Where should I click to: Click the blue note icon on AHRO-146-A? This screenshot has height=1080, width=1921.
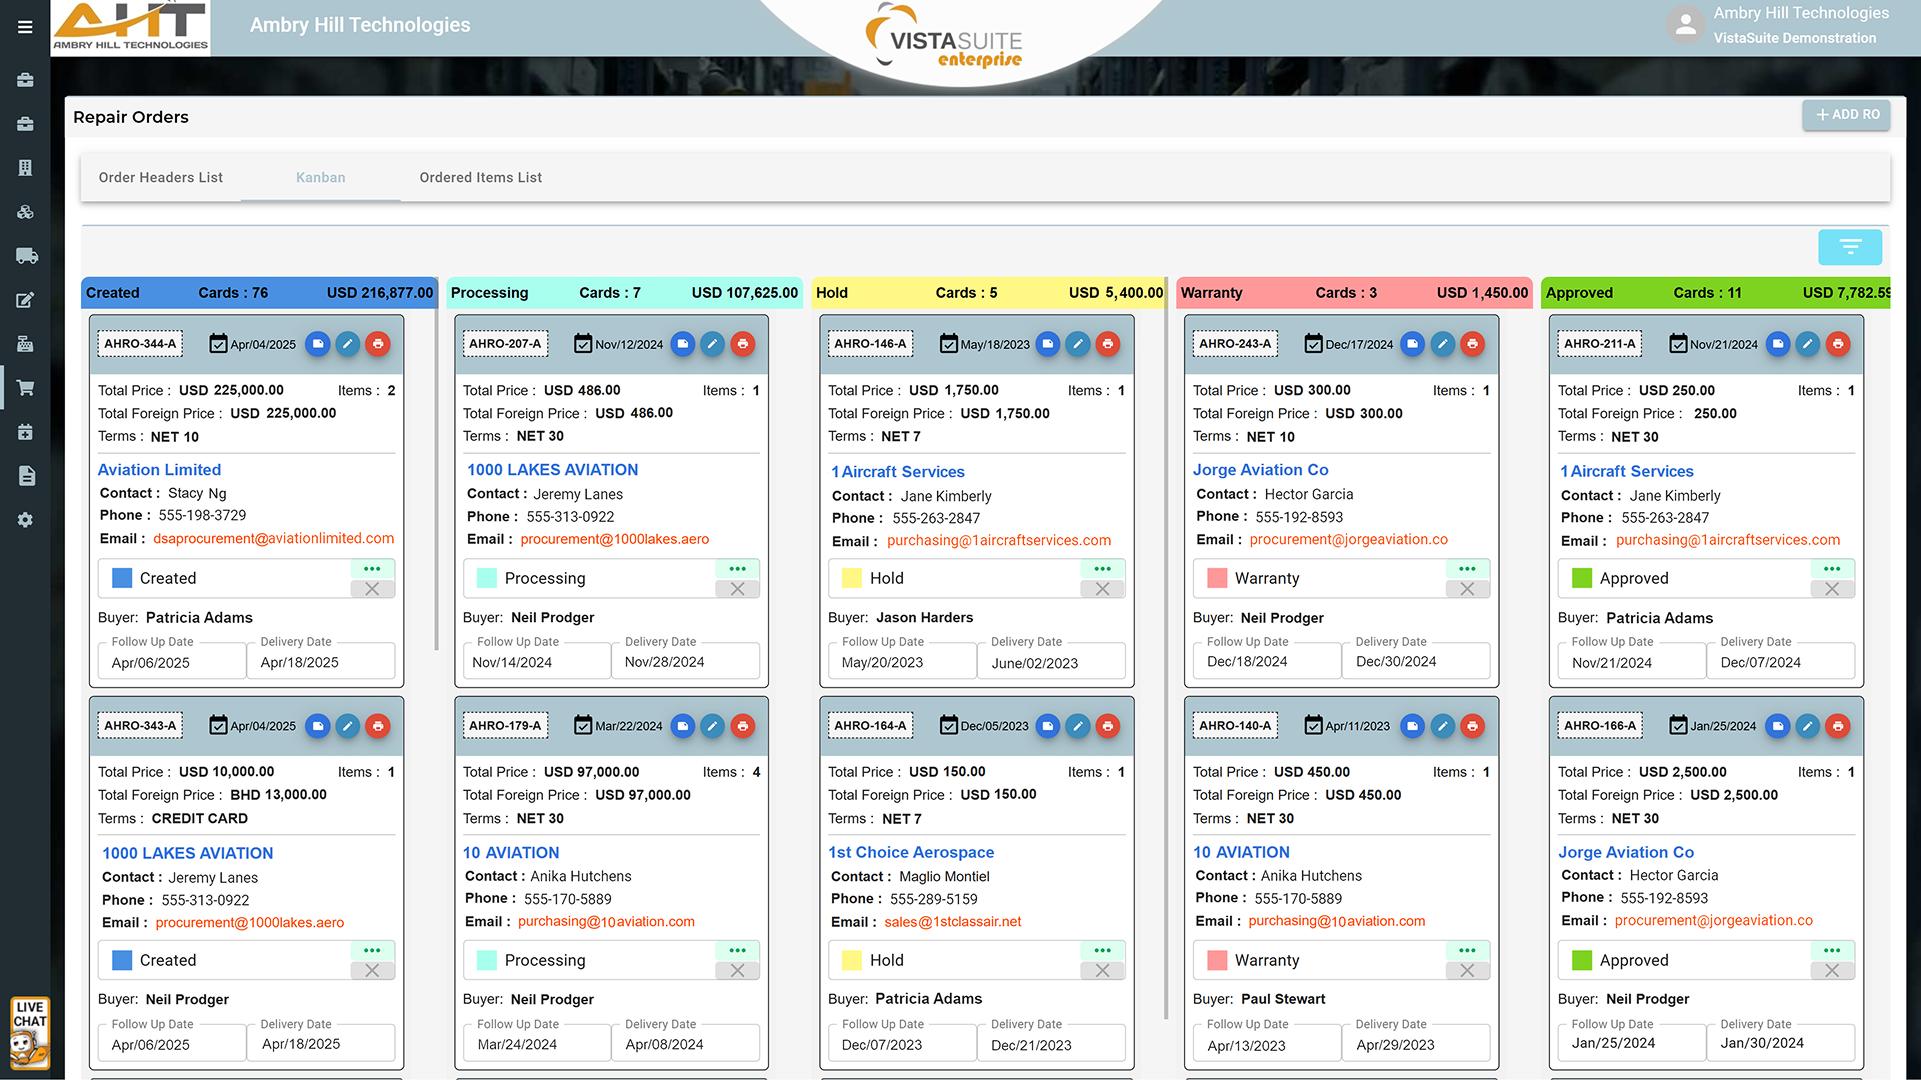pos(1047,344)
